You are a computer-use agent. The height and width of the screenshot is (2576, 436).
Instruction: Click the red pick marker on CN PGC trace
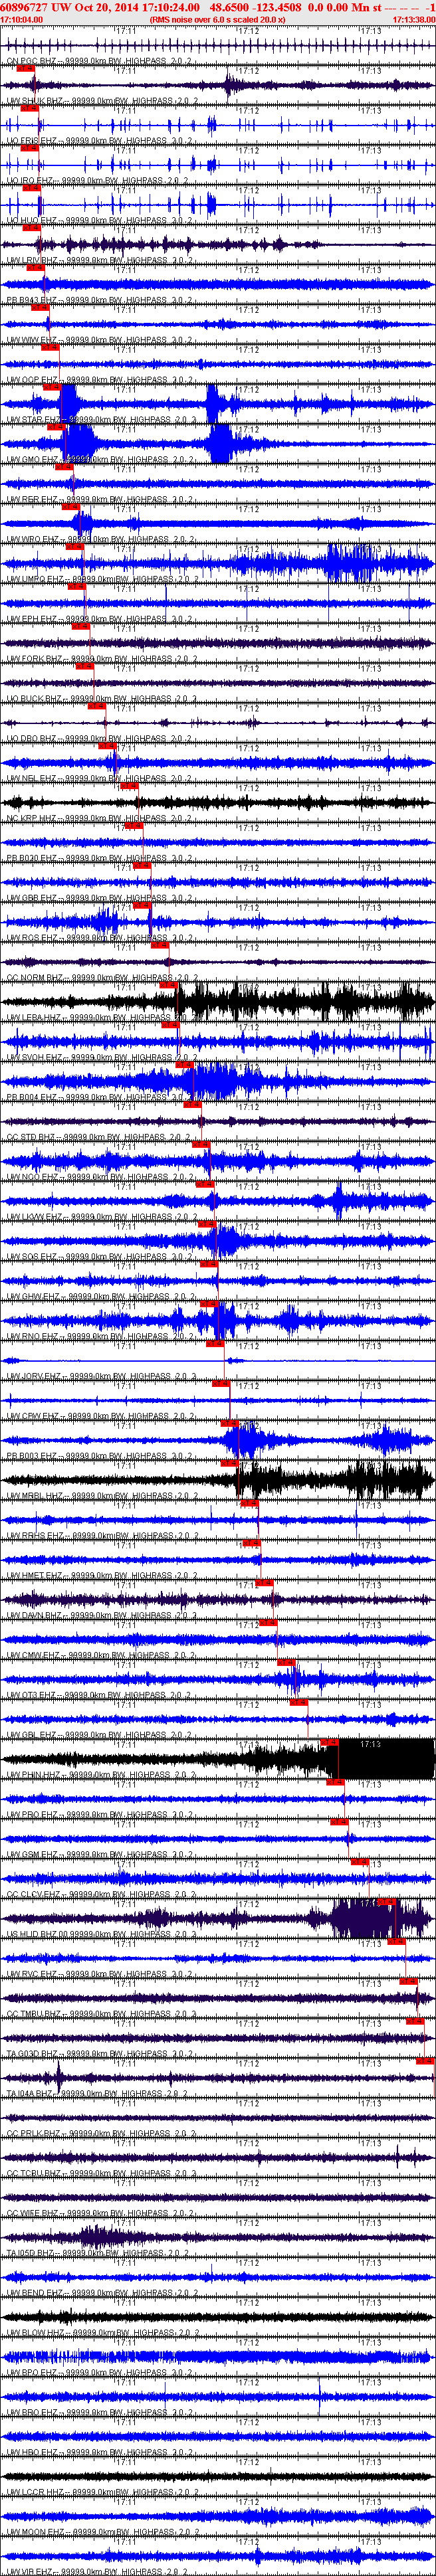[x=25, y=68]
